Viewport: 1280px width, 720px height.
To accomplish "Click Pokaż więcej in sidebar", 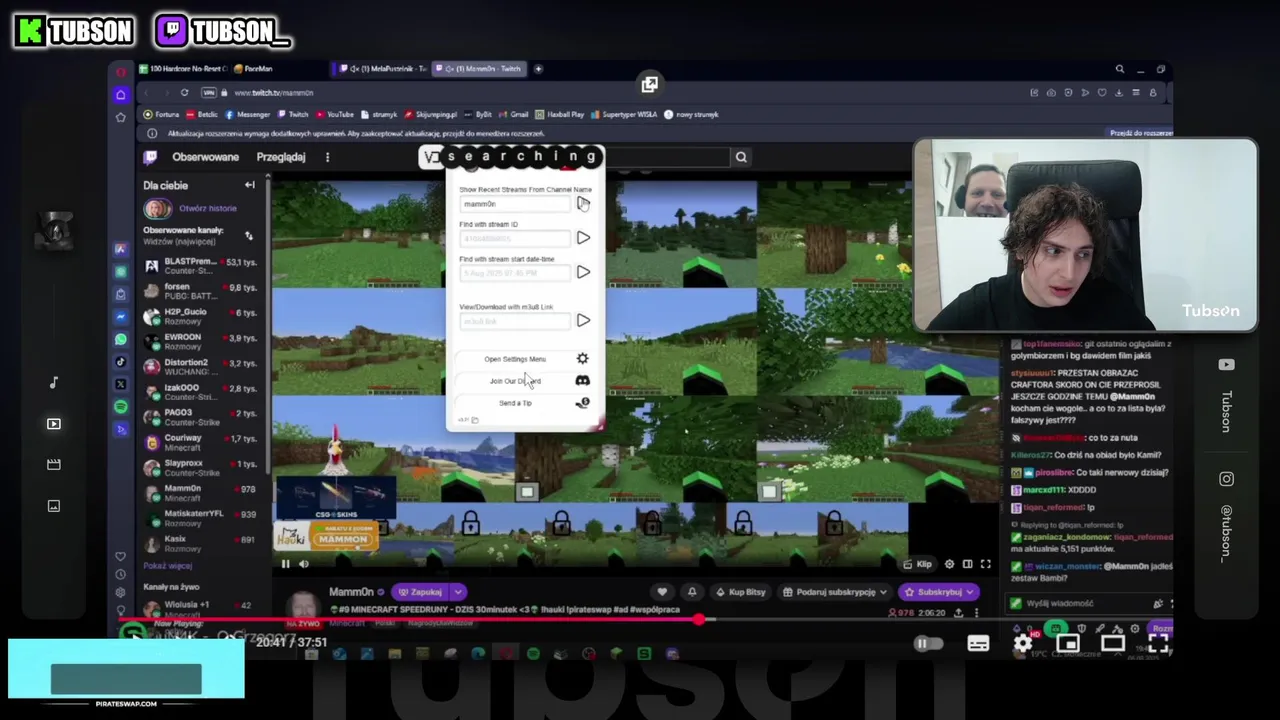I will (167, 566).
